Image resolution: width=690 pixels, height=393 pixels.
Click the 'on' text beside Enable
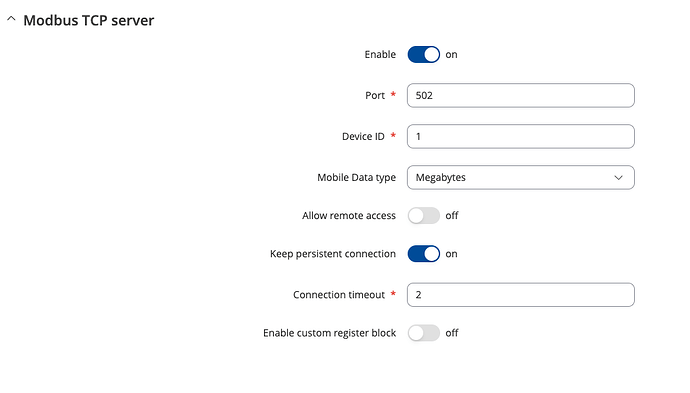pos(451,55)
